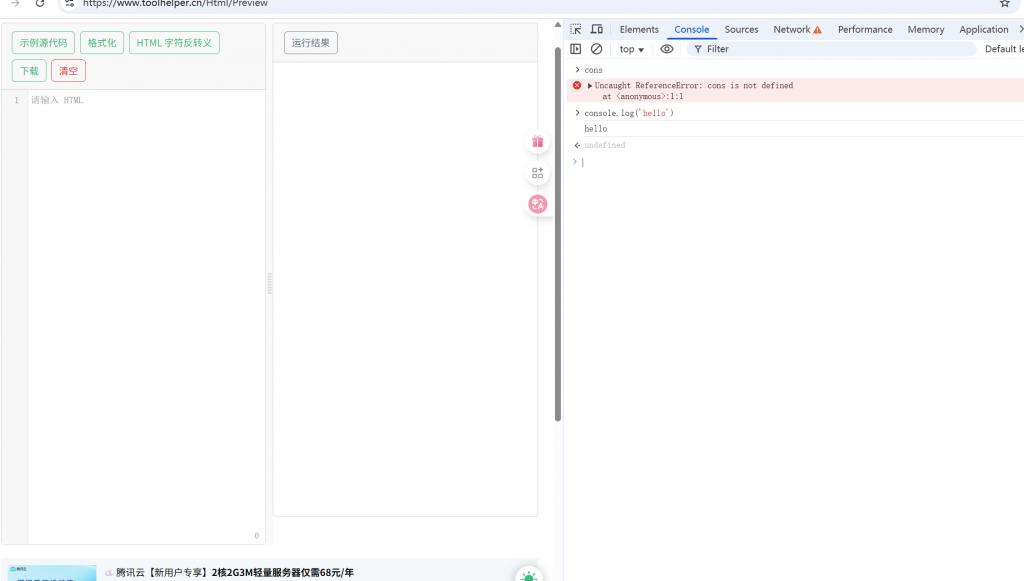Click the pink translate floating icon
The height and width of the screenshot is (581, 1024).
[x=538, y=204]
